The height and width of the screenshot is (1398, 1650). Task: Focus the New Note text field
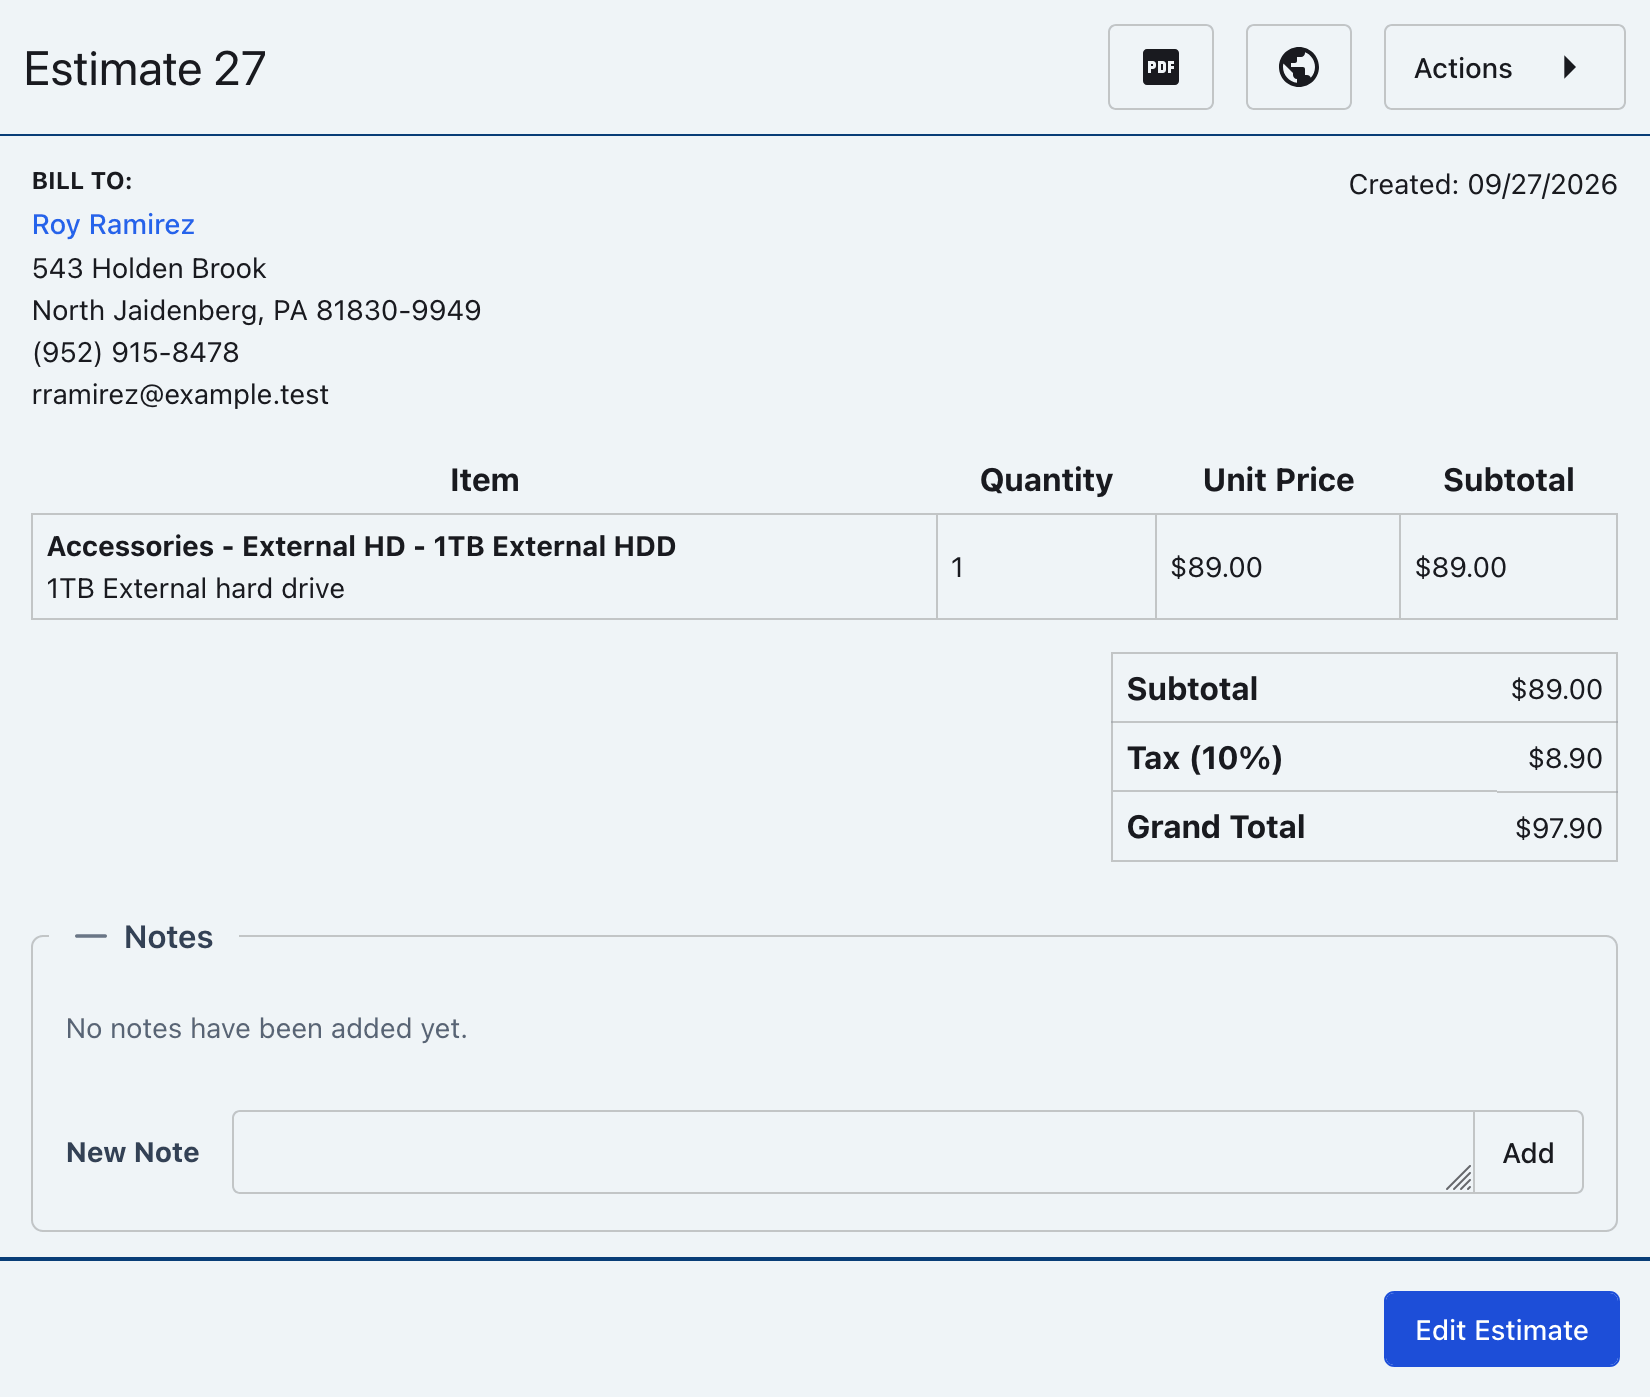(x=853, y=1152)
